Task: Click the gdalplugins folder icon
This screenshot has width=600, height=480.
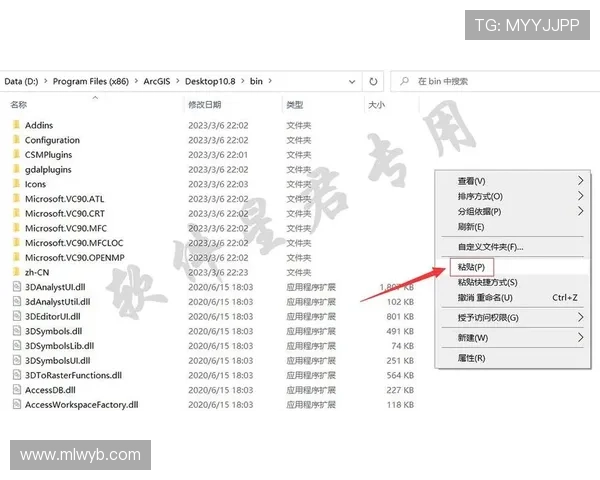Action: 16,170
